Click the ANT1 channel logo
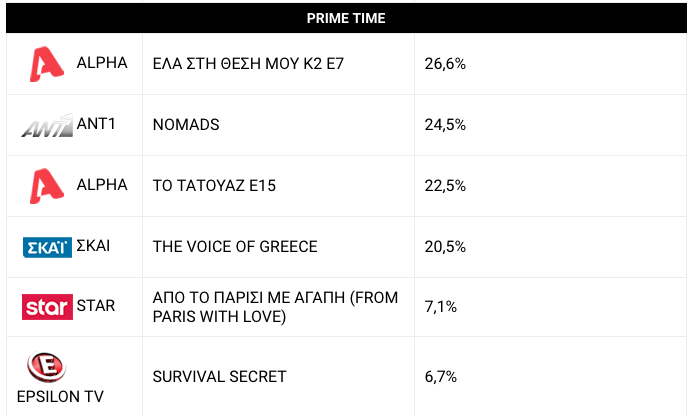 [47, 125]
